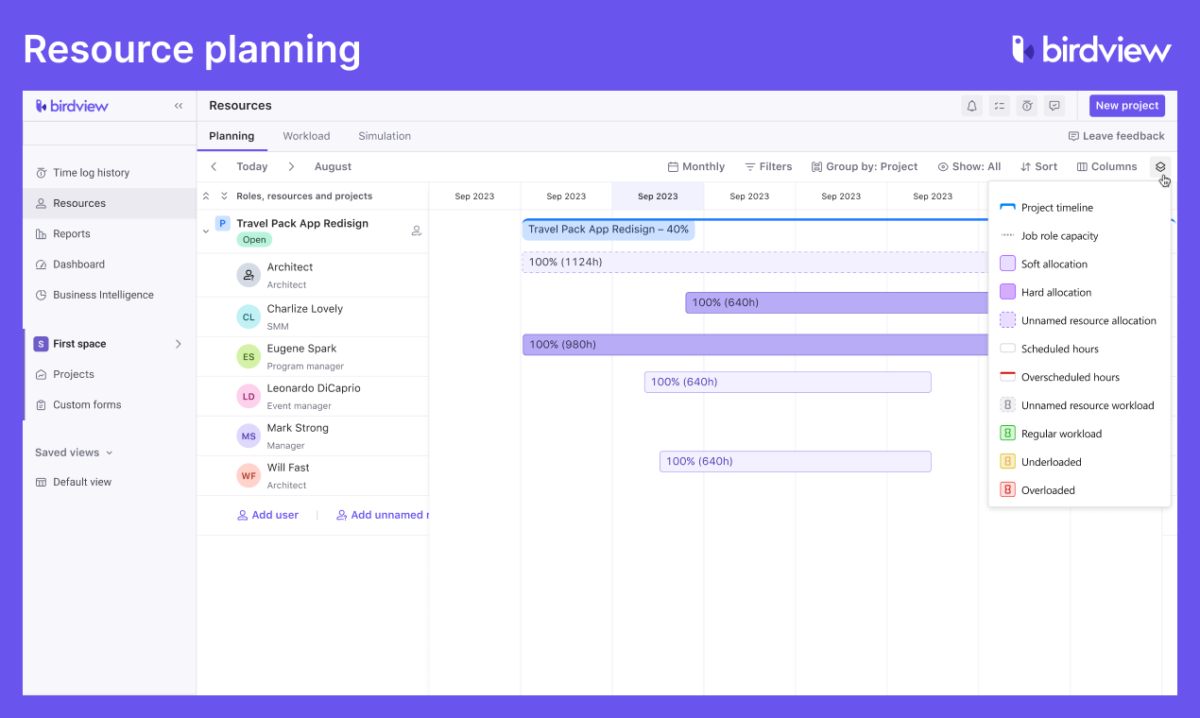Open the Monthly scale dropdown
Screen dimensions: 1200x718
point(696,167)
